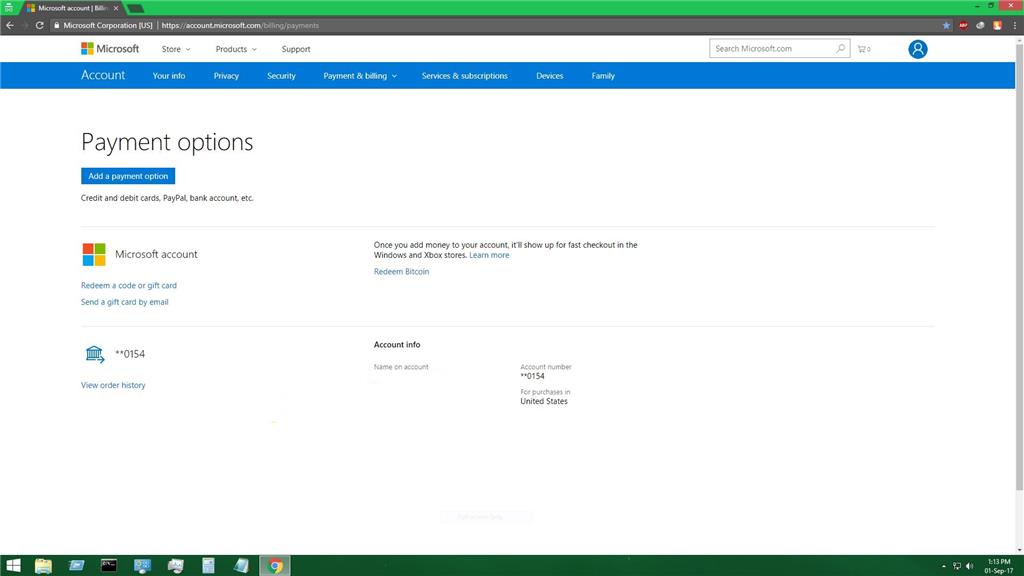Click the Payment options heading
Viewport: 1024px width, 576px height.
167,142
